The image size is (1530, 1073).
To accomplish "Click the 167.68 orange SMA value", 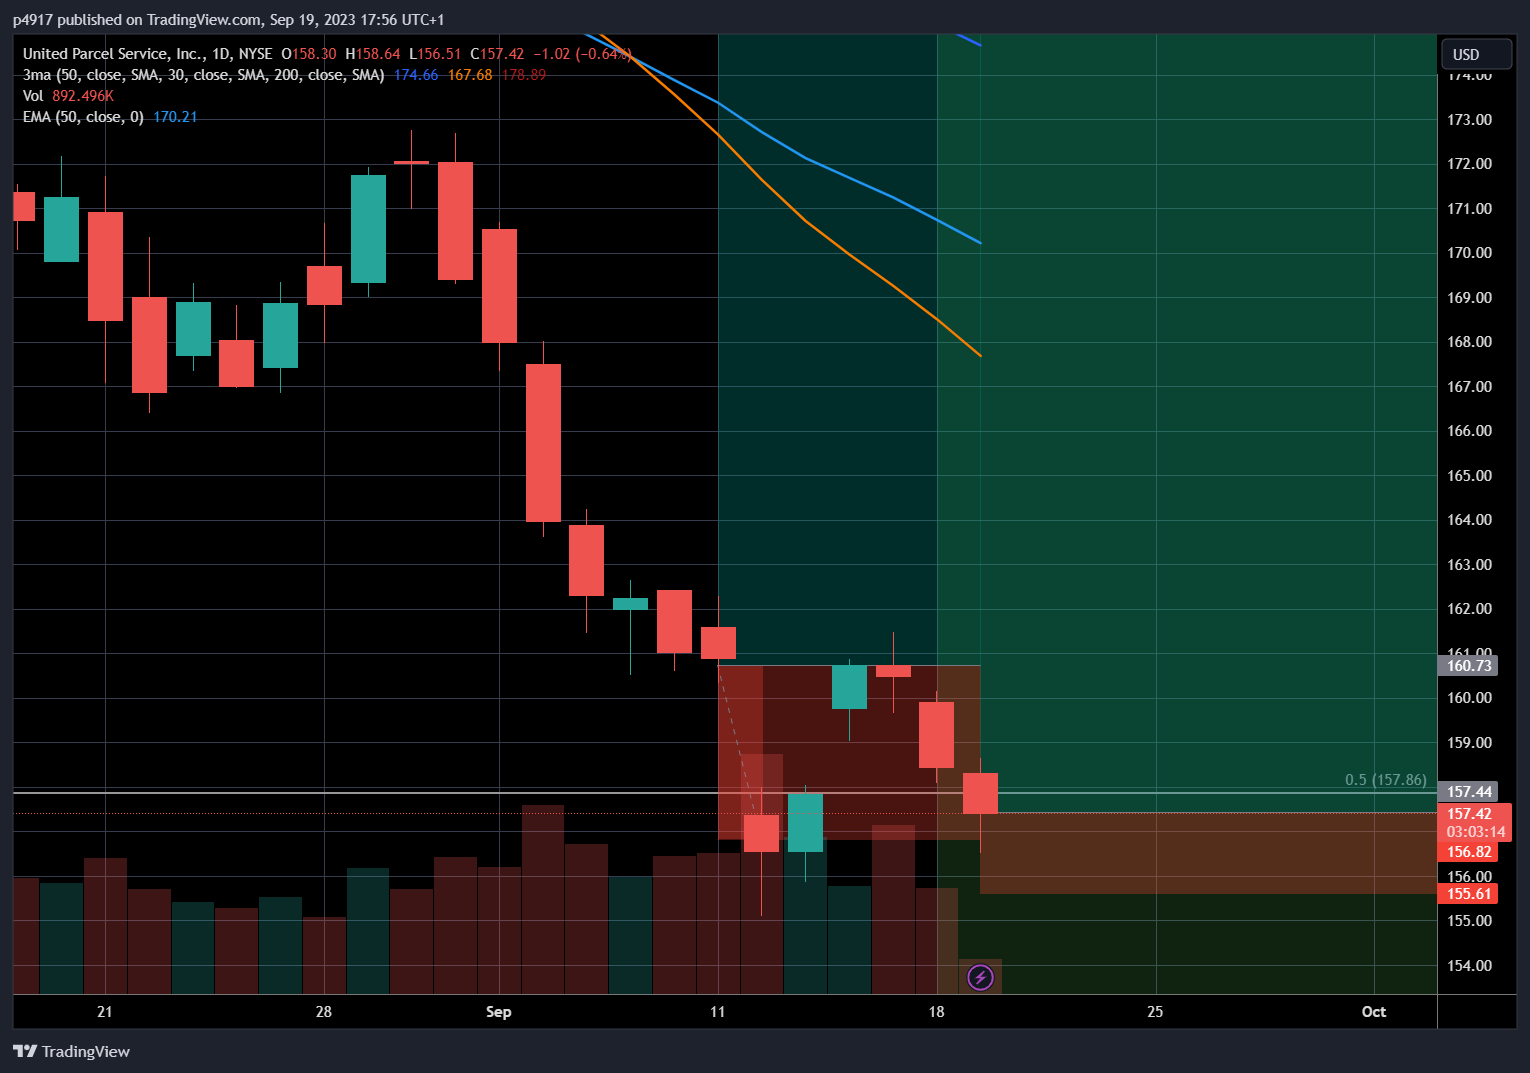I will (470, 75).
